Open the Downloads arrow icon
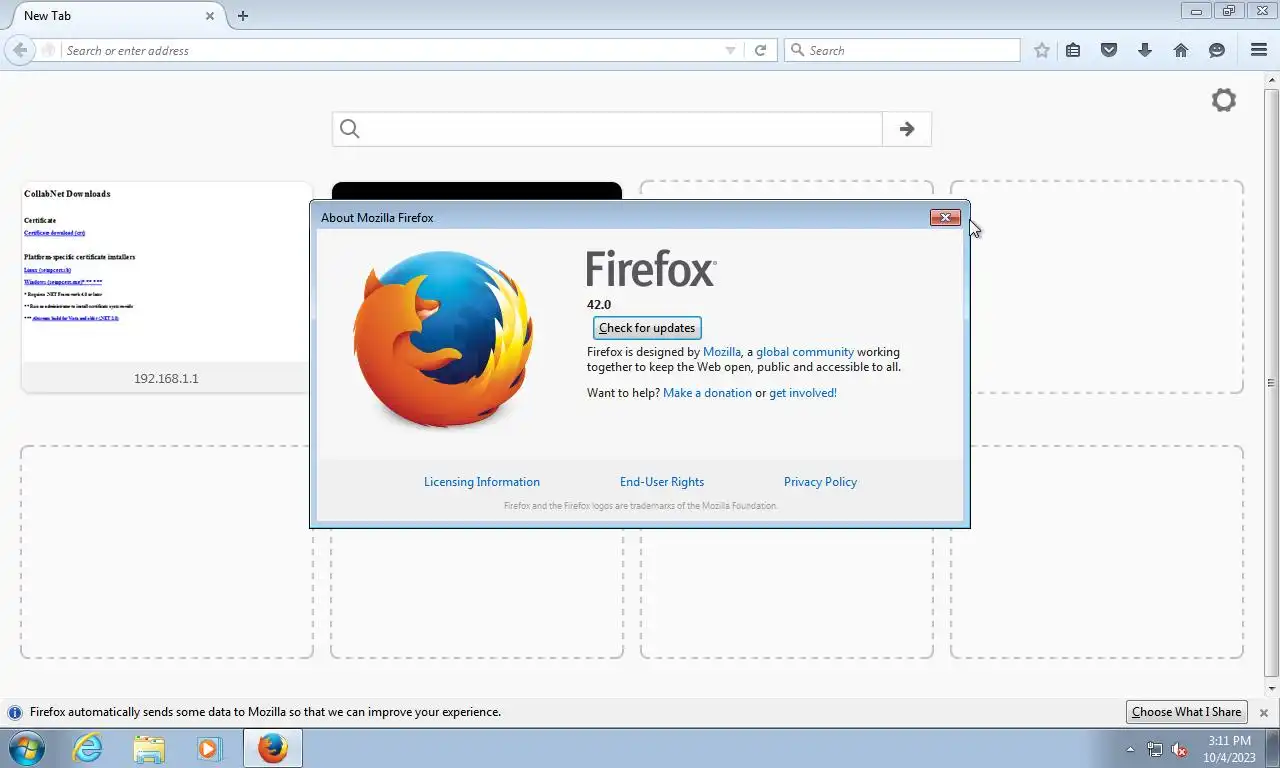The height and width of the screenshot is (768, 1280). [x=1145, y=50]
